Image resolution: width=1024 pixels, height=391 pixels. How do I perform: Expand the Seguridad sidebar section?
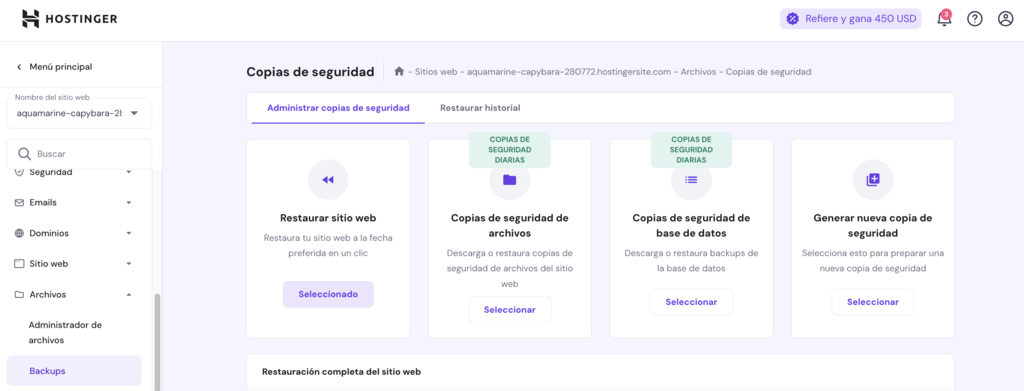pyautogui.click(x=129, y=172)
